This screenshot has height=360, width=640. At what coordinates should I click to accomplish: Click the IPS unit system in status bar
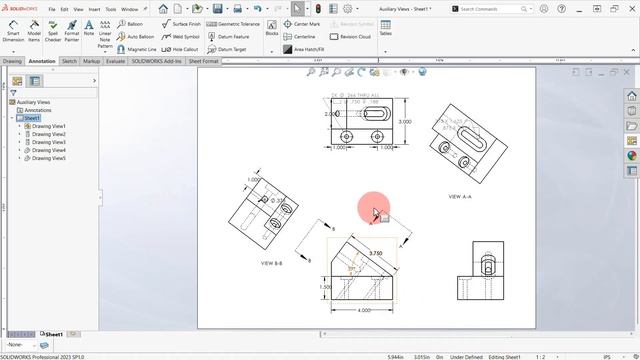(x=607, y=357)
